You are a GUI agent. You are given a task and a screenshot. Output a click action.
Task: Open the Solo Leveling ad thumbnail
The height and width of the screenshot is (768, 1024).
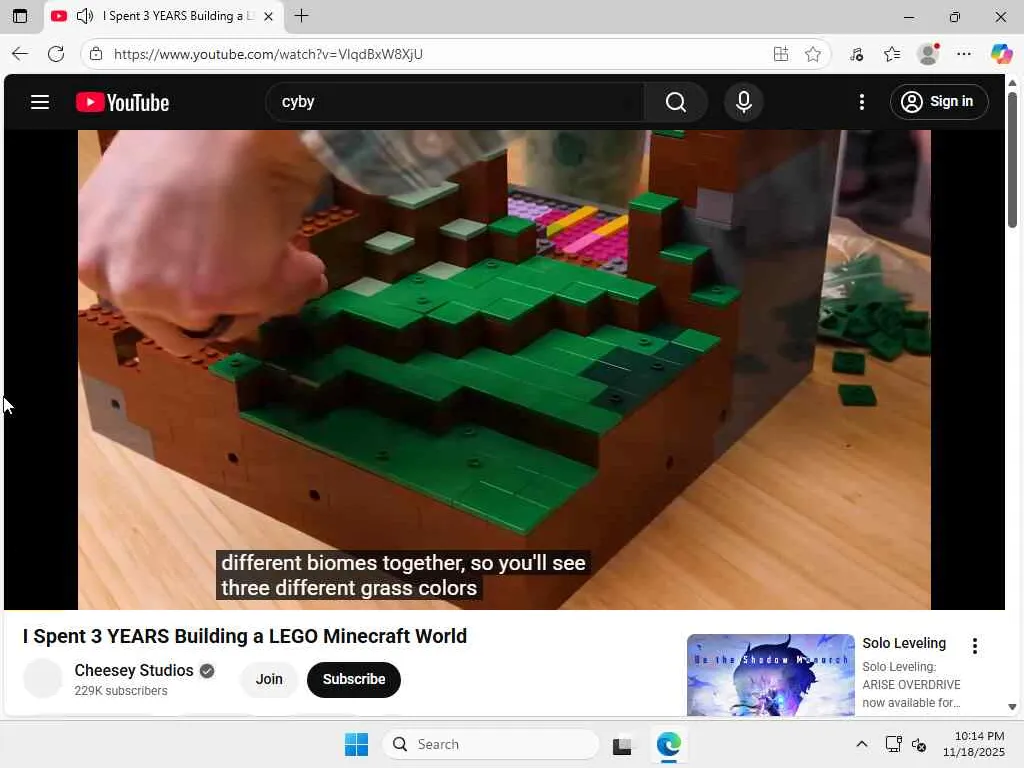point(771,675)
